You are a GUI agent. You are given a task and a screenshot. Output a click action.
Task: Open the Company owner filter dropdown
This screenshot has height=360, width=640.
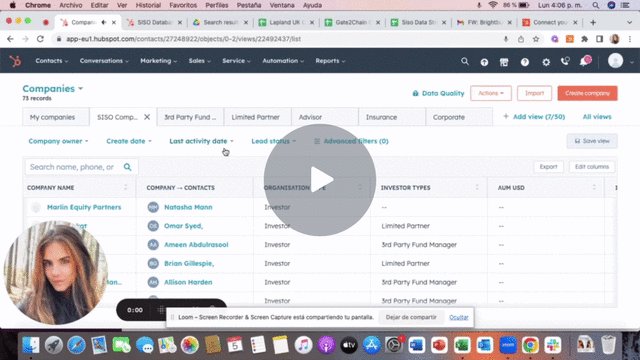click(58, 141)
